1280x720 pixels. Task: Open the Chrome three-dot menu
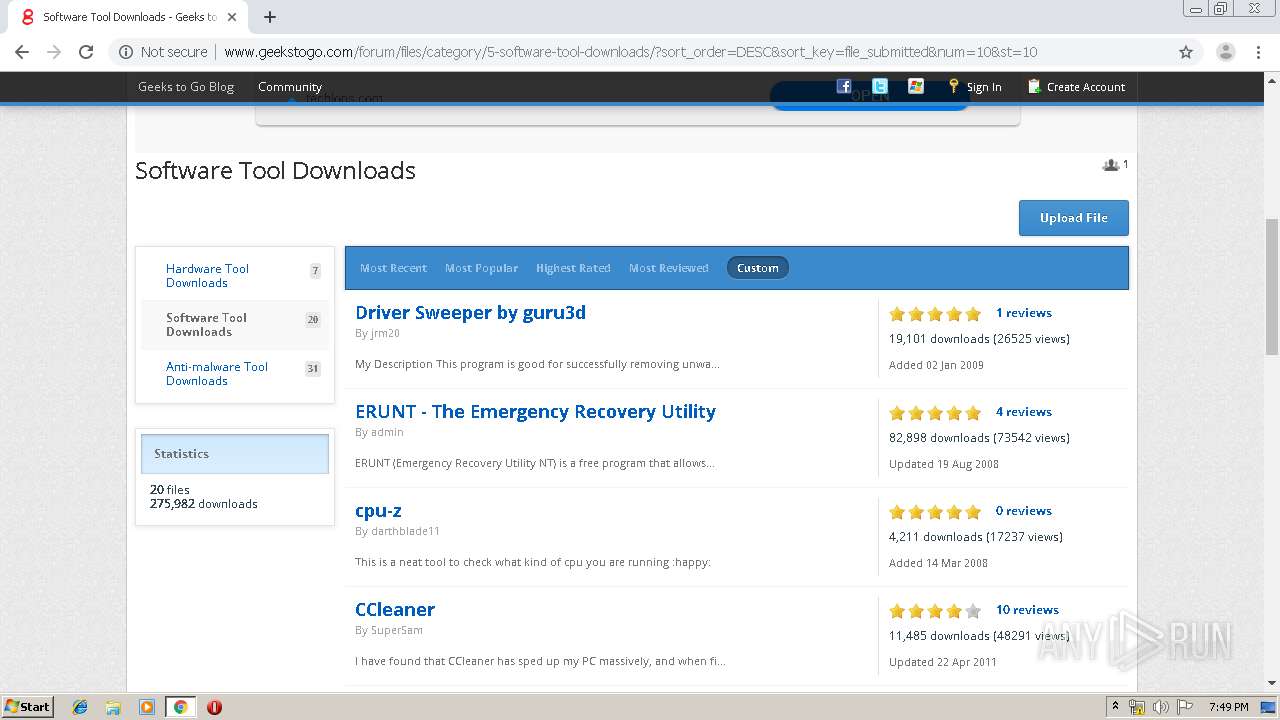(1258, 52)
